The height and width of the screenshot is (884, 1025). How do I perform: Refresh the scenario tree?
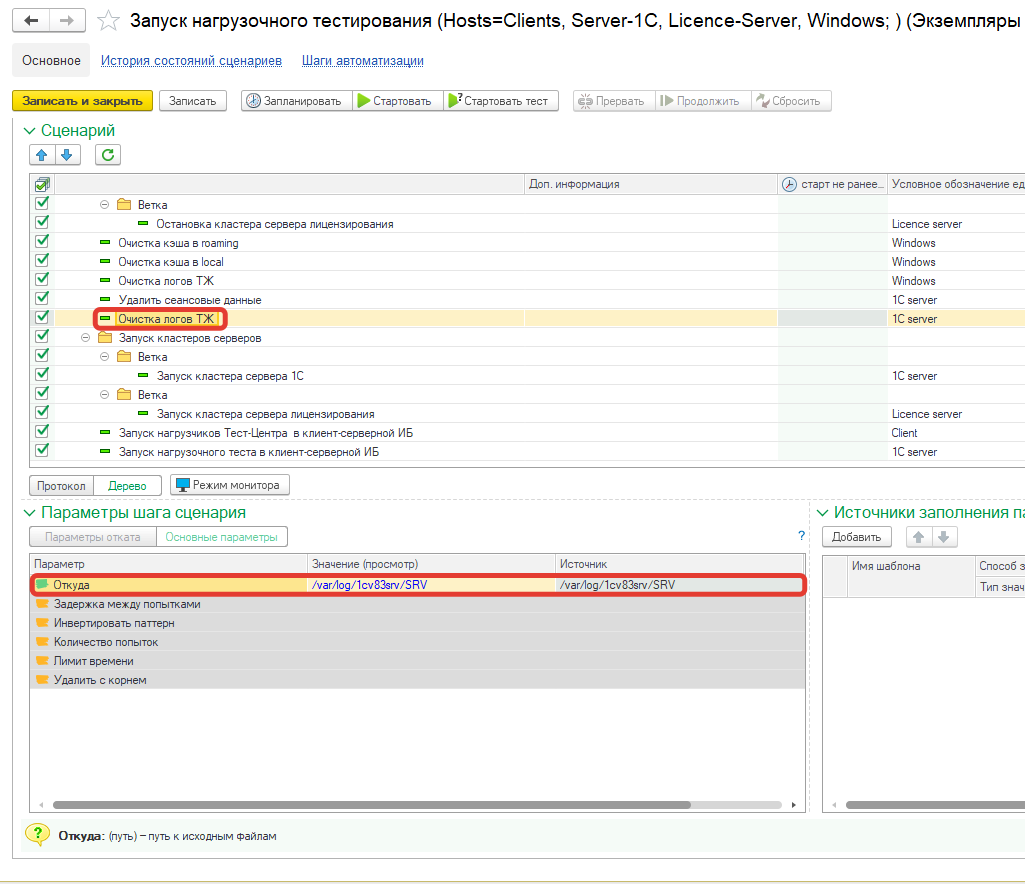point(108,154)
